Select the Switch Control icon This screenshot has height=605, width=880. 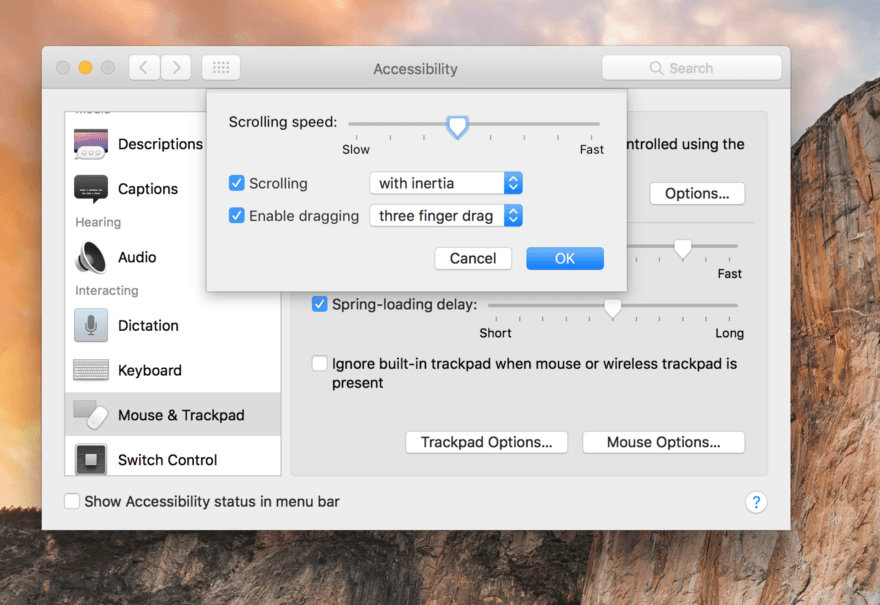coord(91,459)
